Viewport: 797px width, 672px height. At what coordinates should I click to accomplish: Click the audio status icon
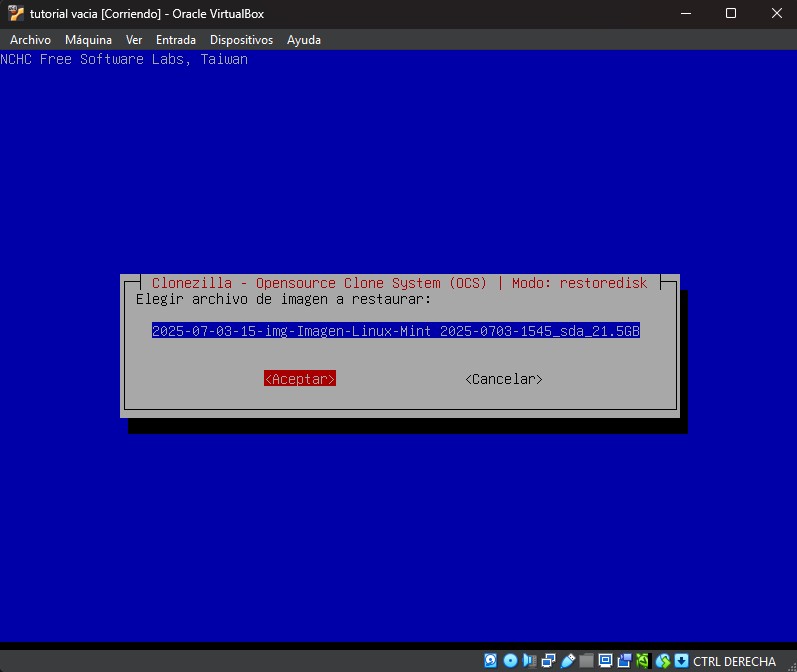click(529, 660)
